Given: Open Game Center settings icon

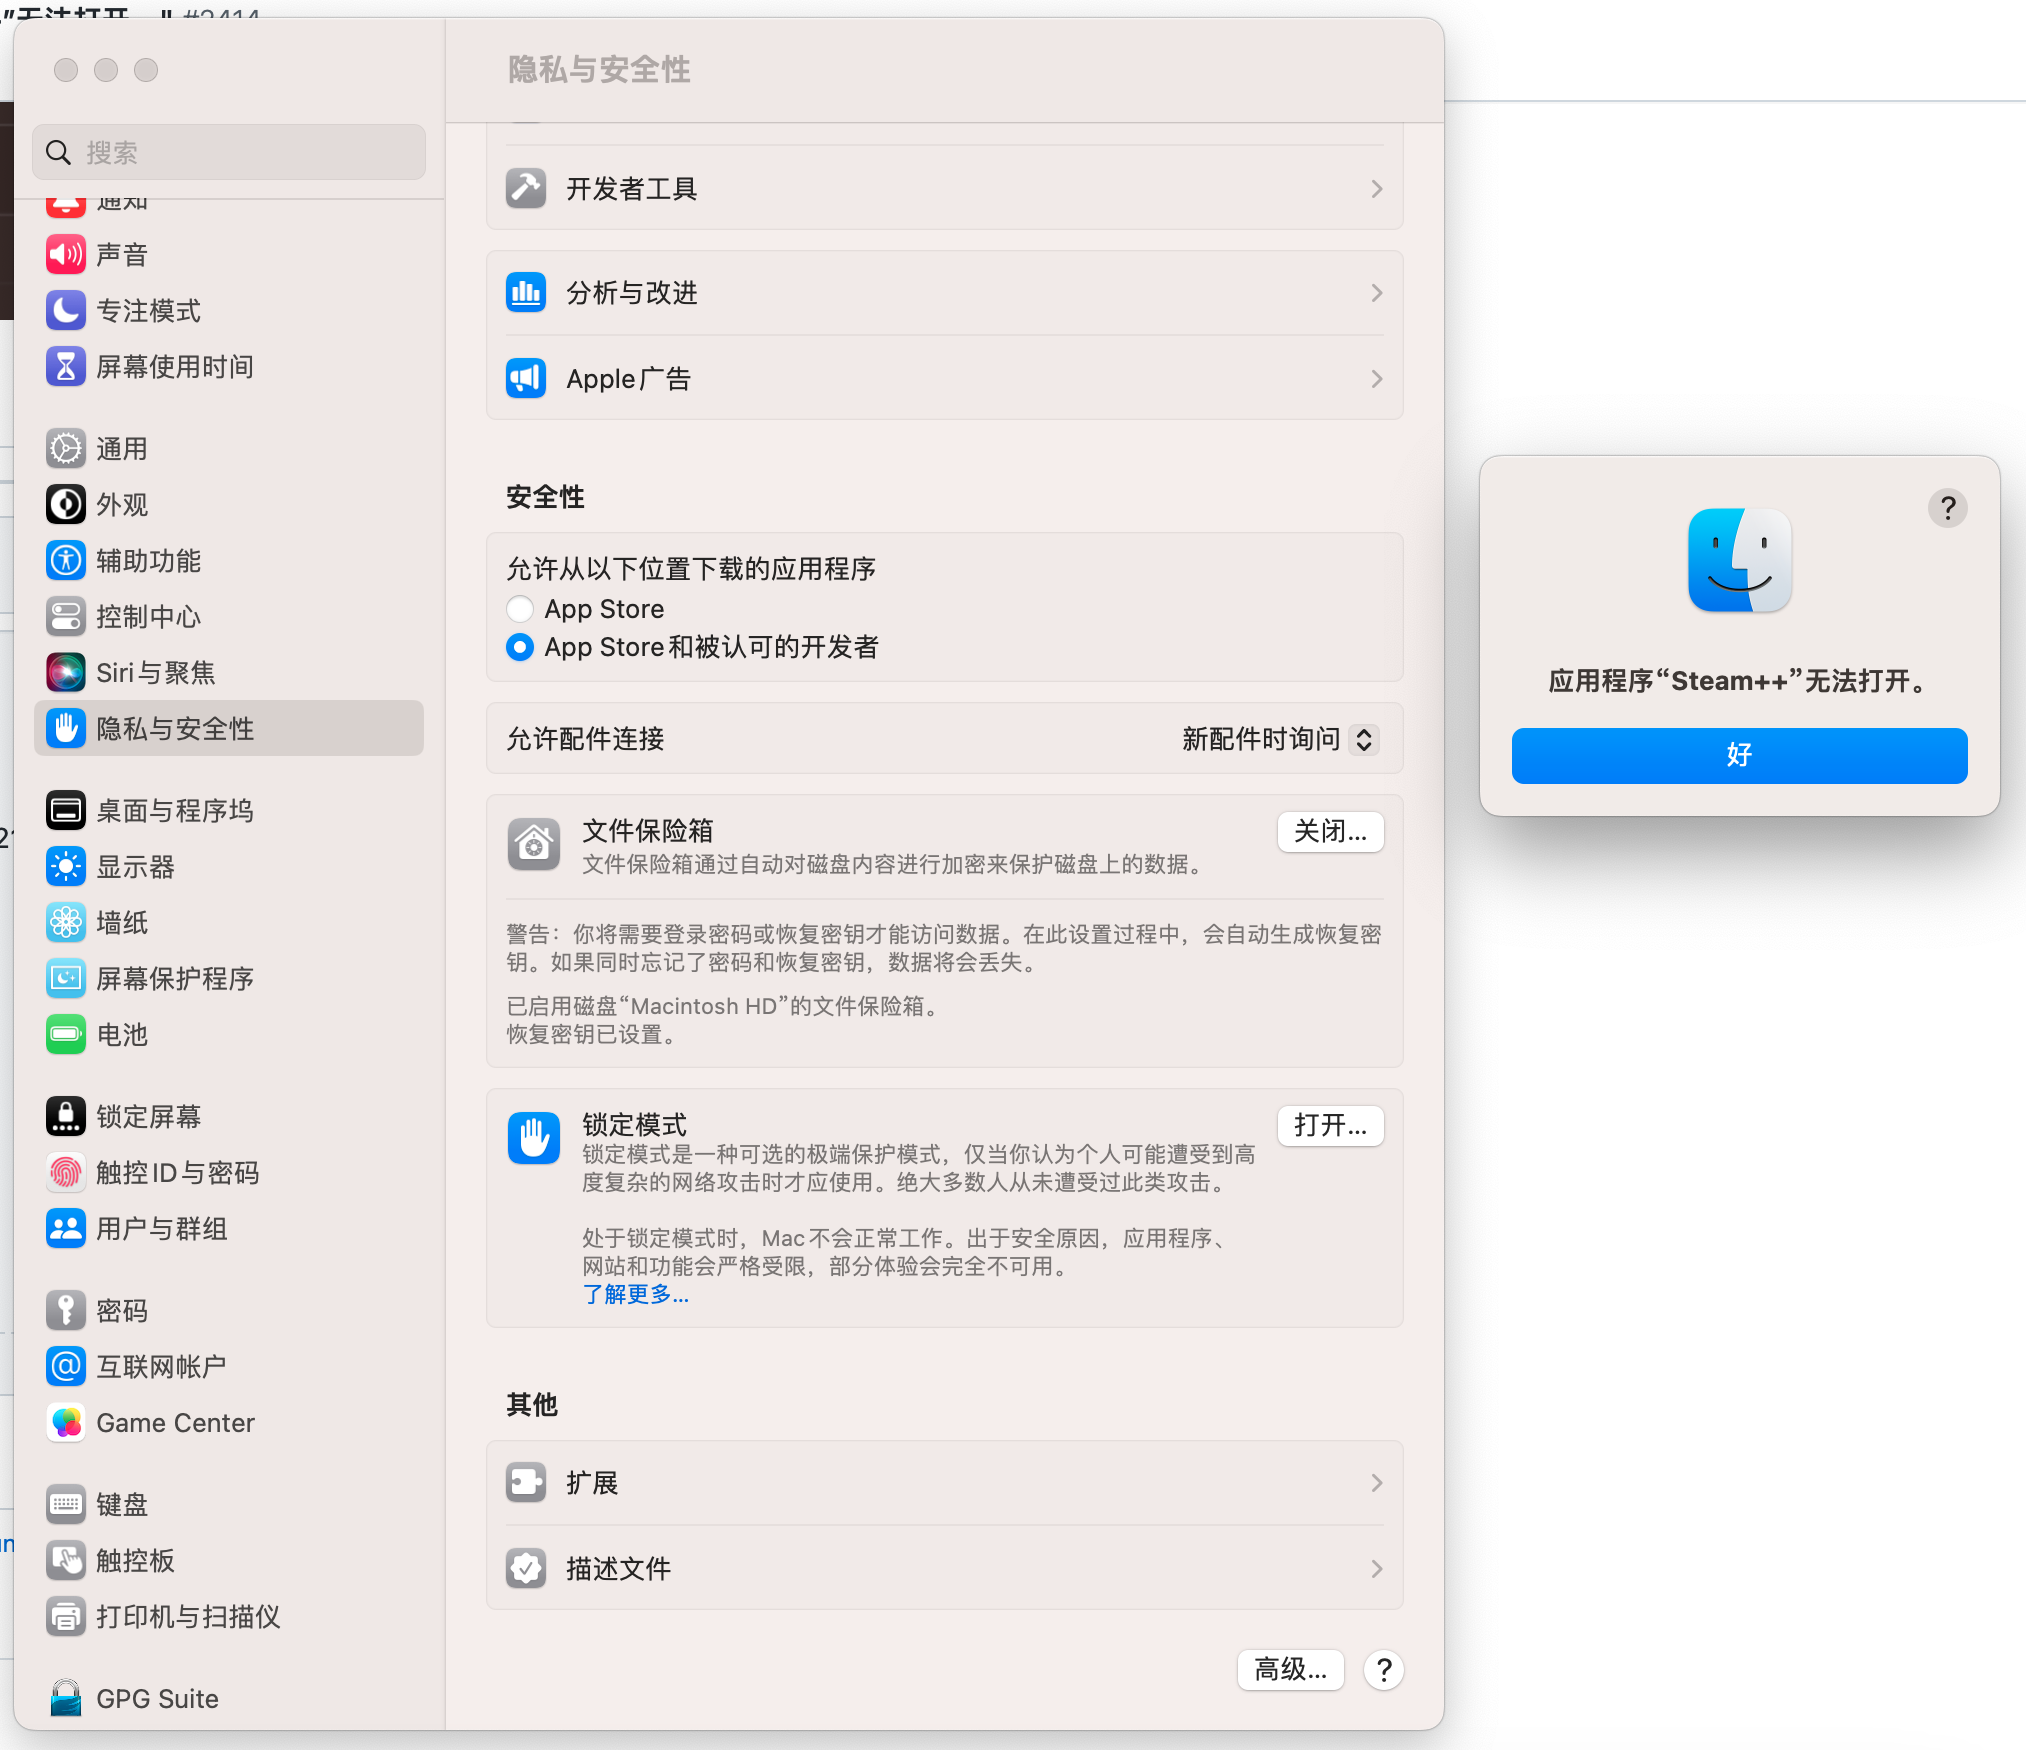Looking at the screenshot, I should coord(65,1422).
